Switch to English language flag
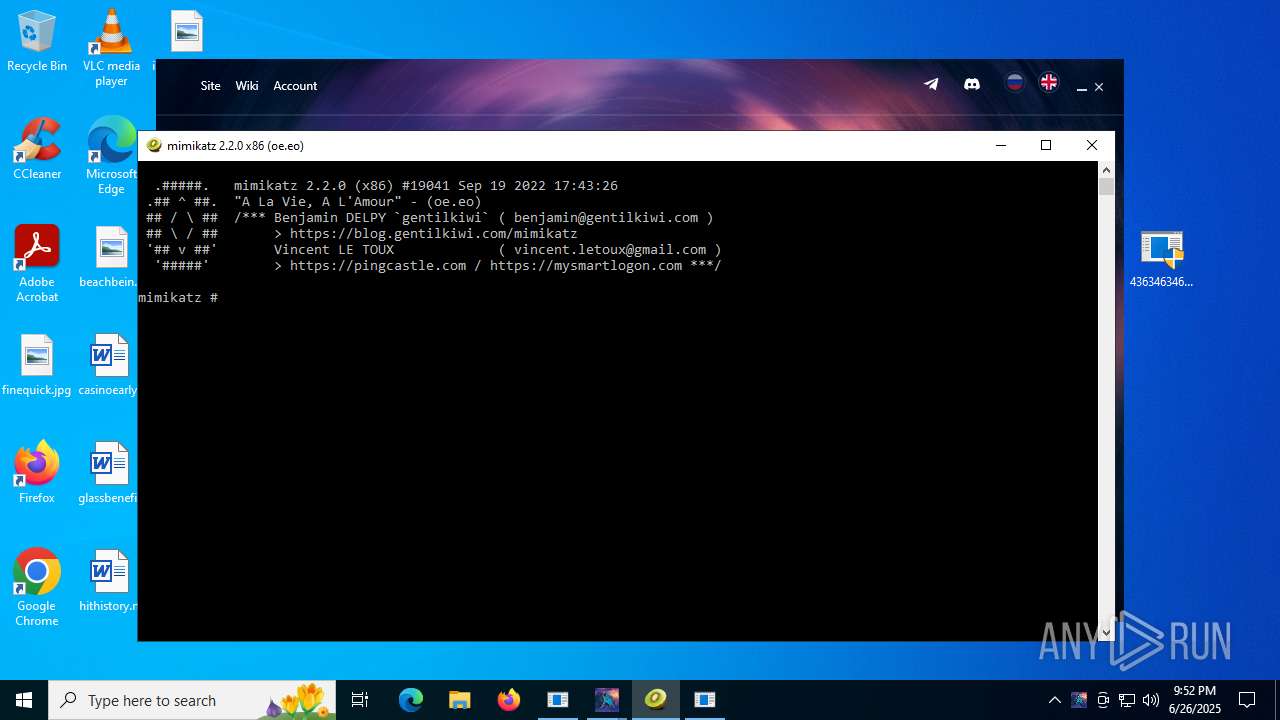The image size is (1280, 720). 1049,83
